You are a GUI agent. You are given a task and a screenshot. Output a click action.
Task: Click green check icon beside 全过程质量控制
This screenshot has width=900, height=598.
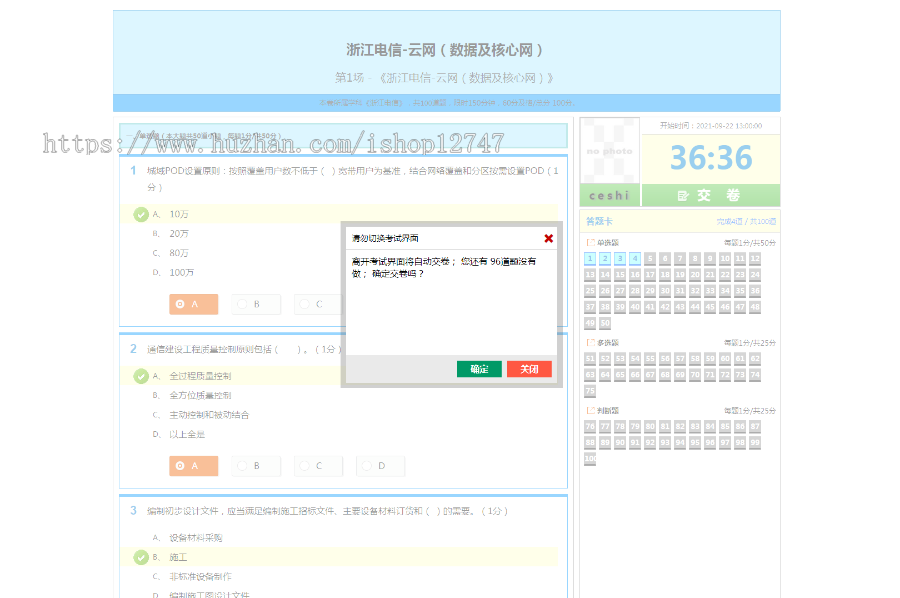[141, 376]
